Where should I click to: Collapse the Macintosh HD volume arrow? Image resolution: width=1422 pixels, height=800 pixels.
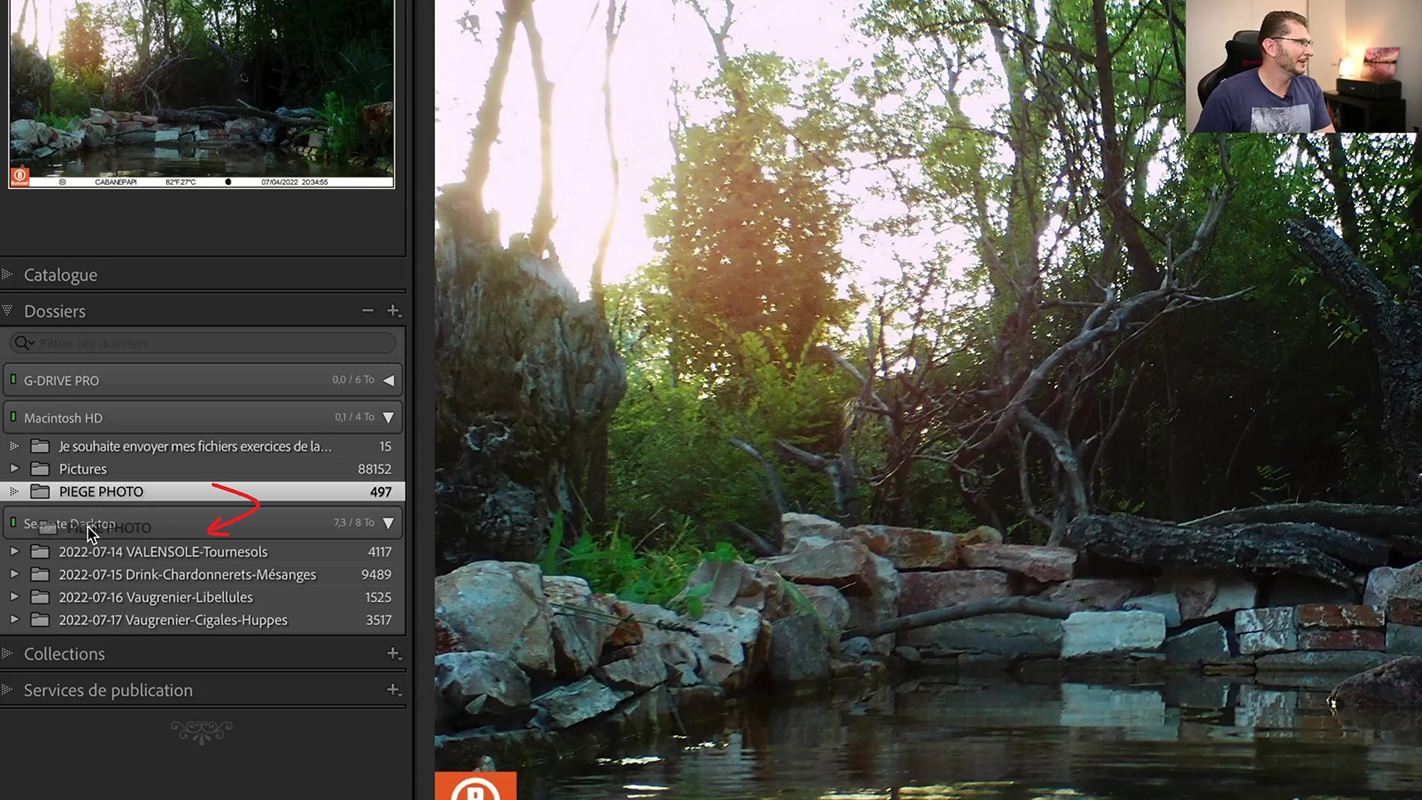point(388,418)
